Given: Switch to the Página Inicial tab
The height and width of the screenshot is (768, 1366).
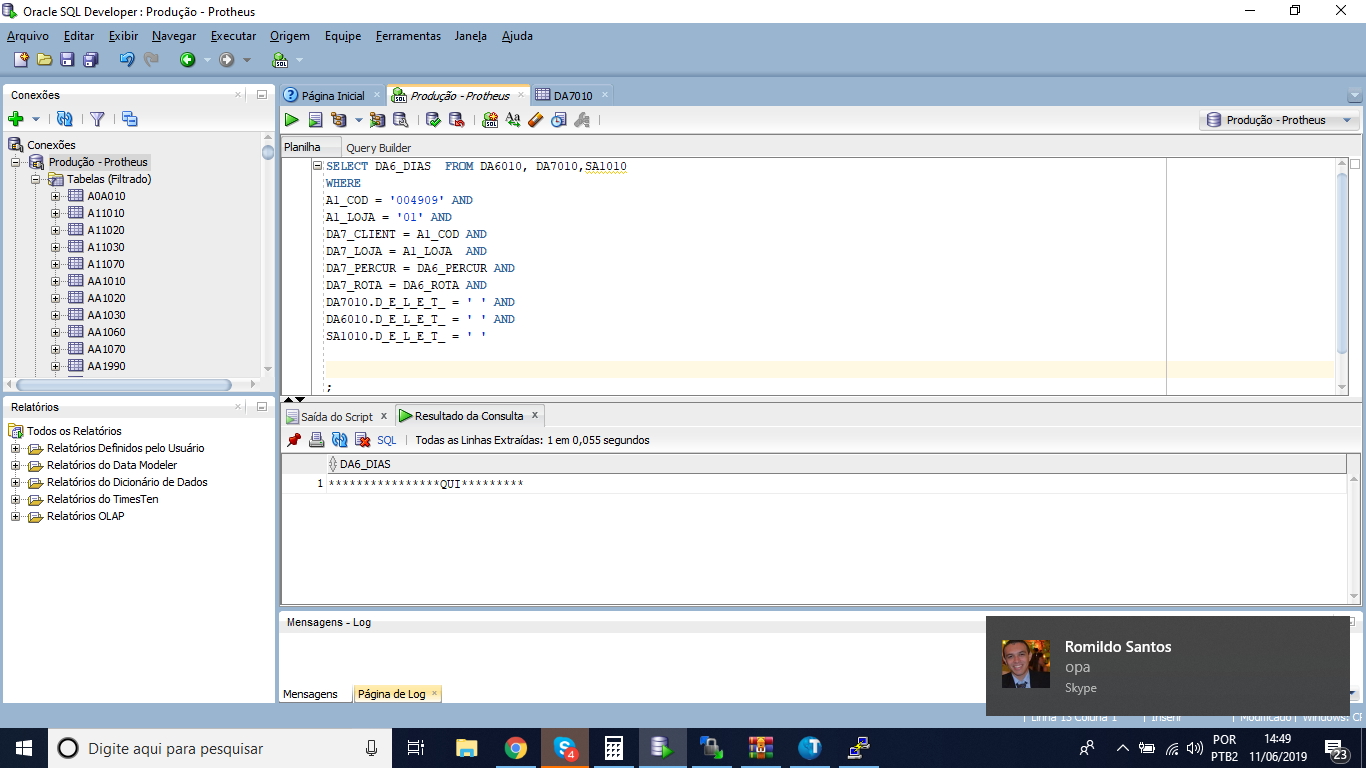Looking at the screenshot, I should coord(333,96).
